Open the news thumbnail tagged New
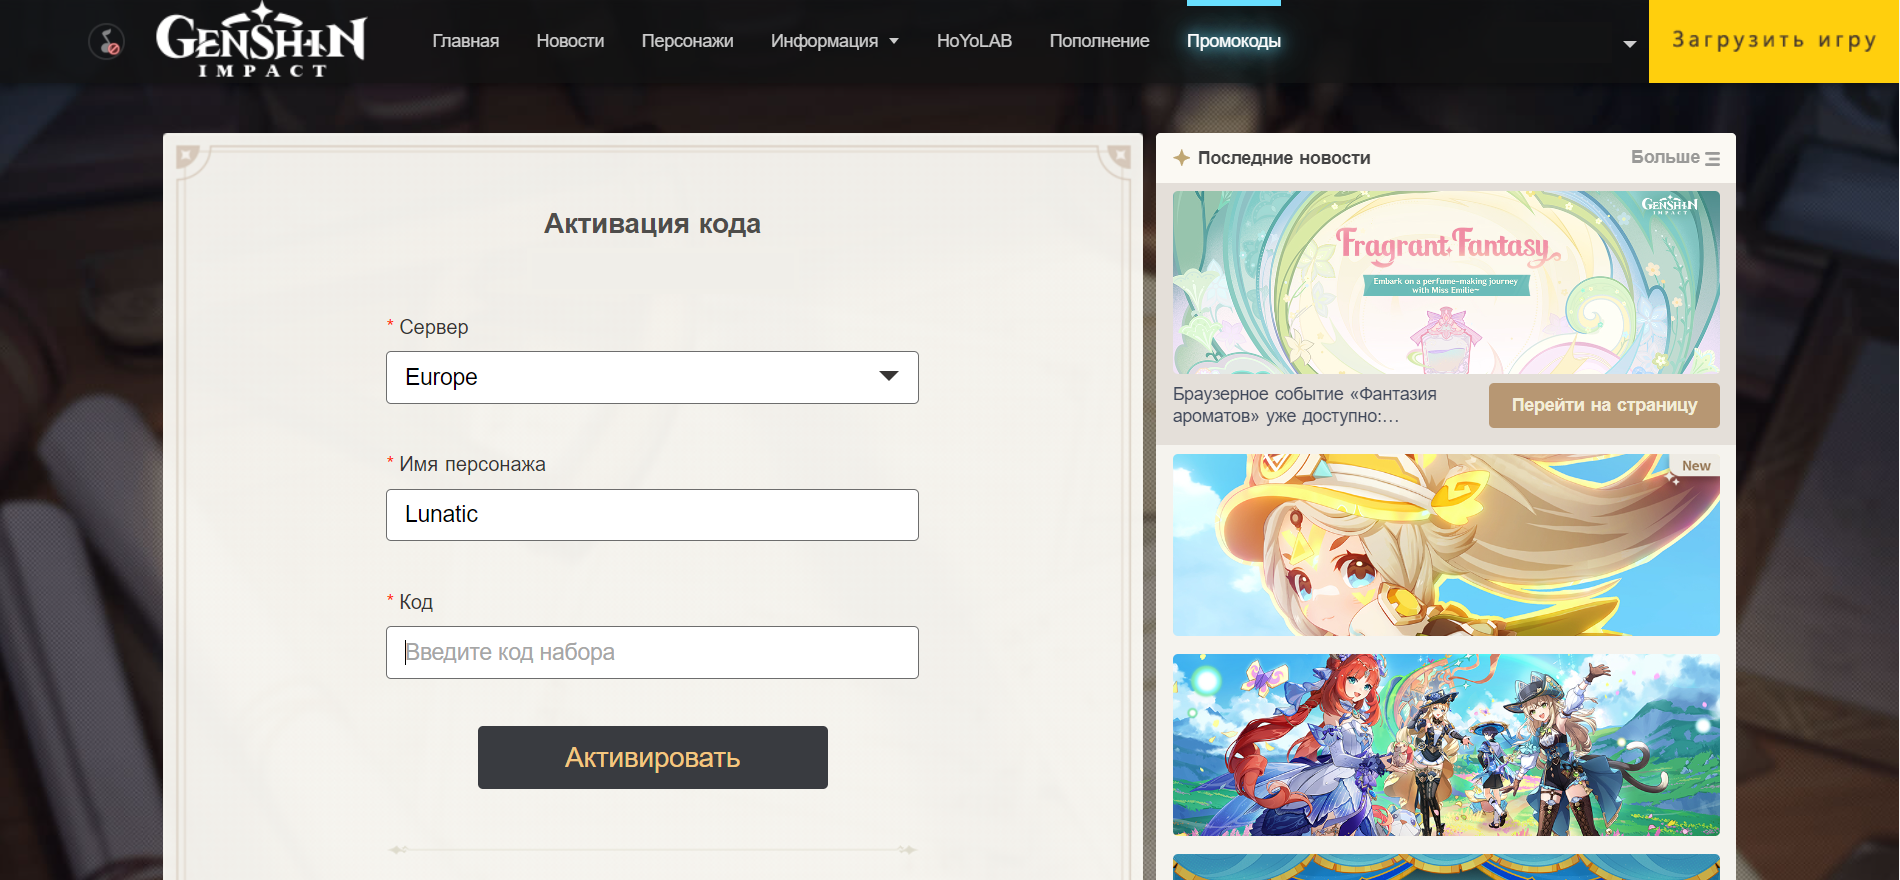This screenshot has width=1900, height=880. [x=1446, y=545]
